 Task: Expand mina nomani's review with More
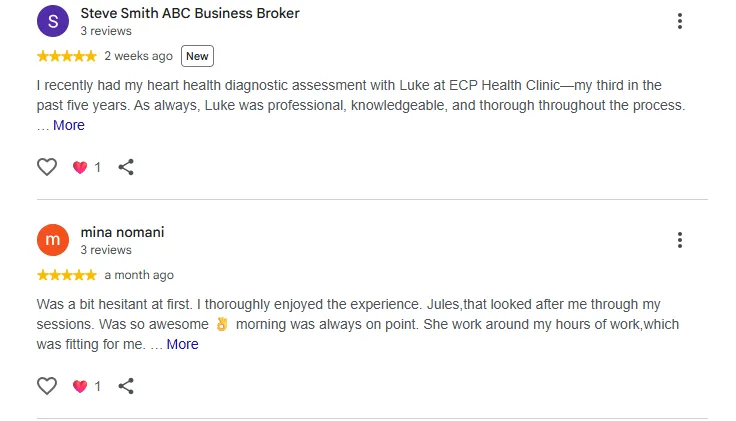pyautogui.click(x=182, y=344)
